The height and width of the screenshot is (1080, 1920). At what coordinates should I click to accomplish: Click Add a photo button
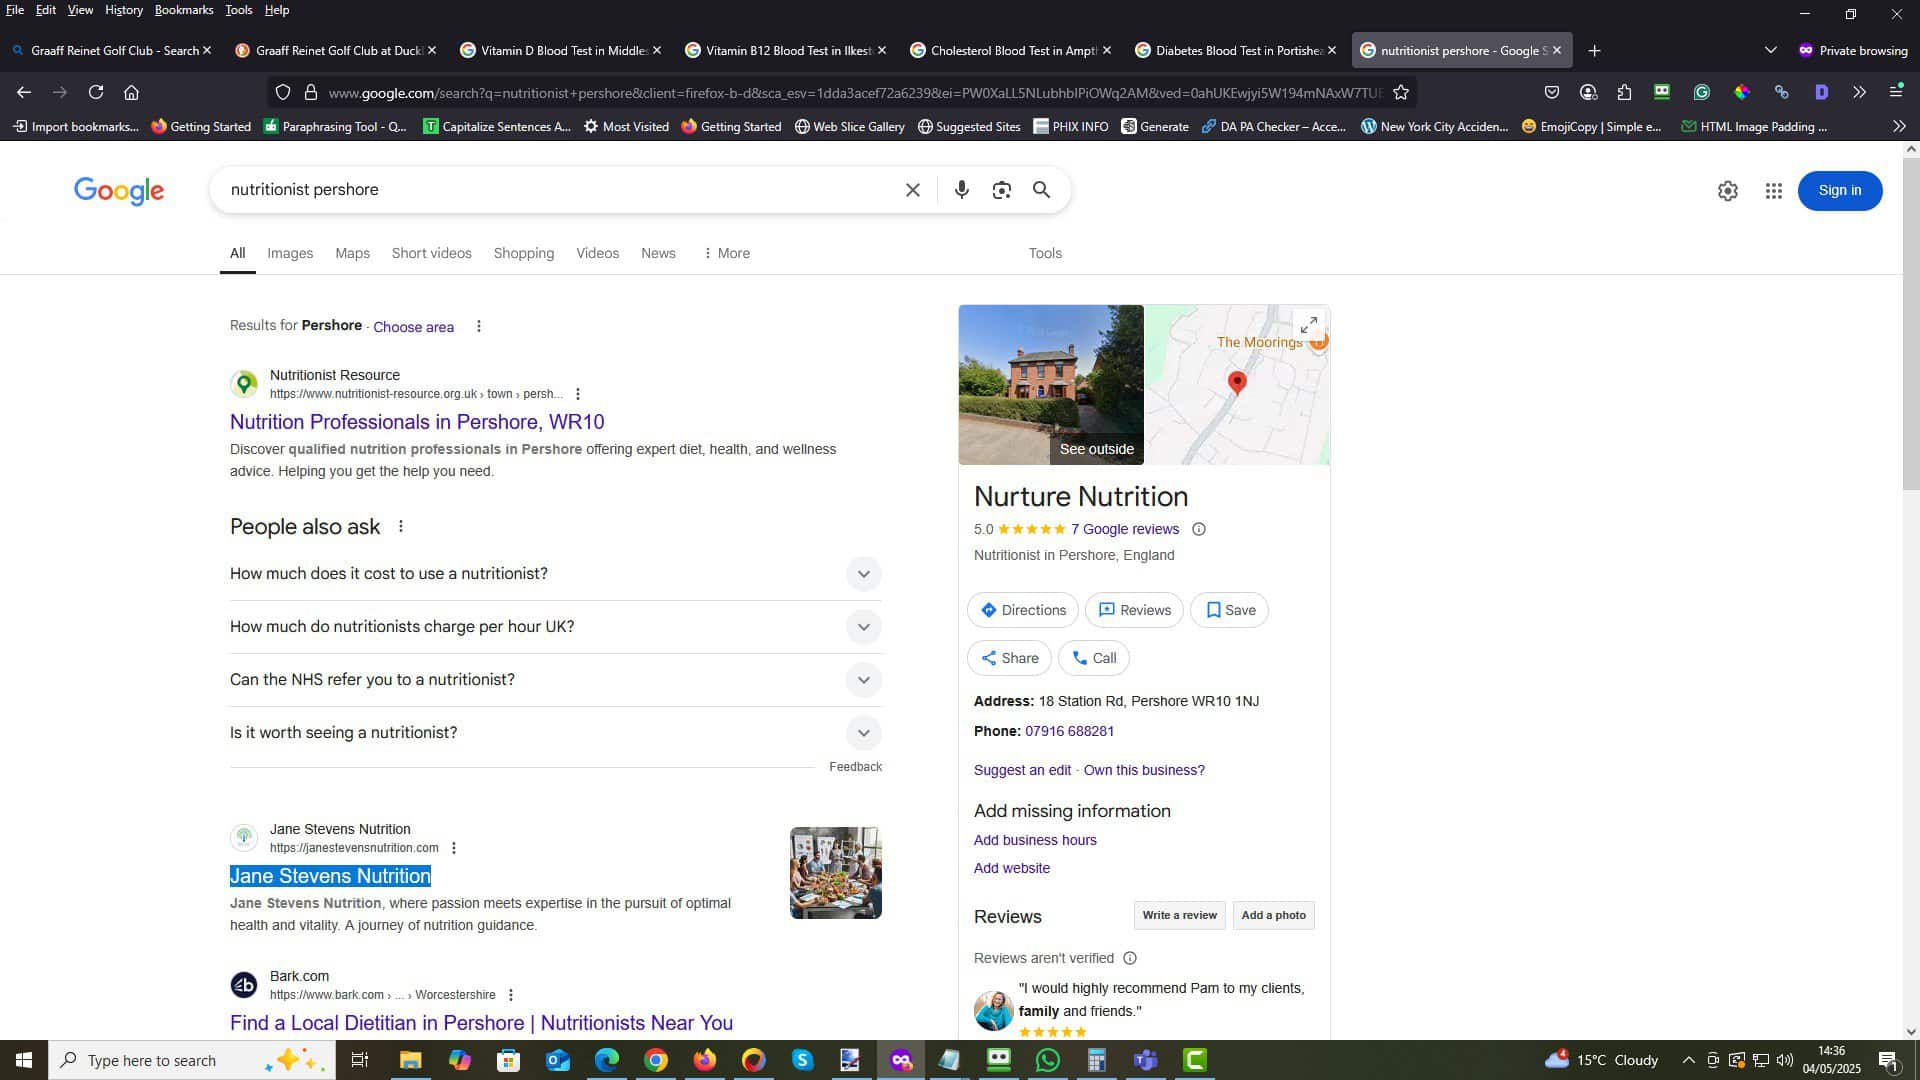[1273, 915]
